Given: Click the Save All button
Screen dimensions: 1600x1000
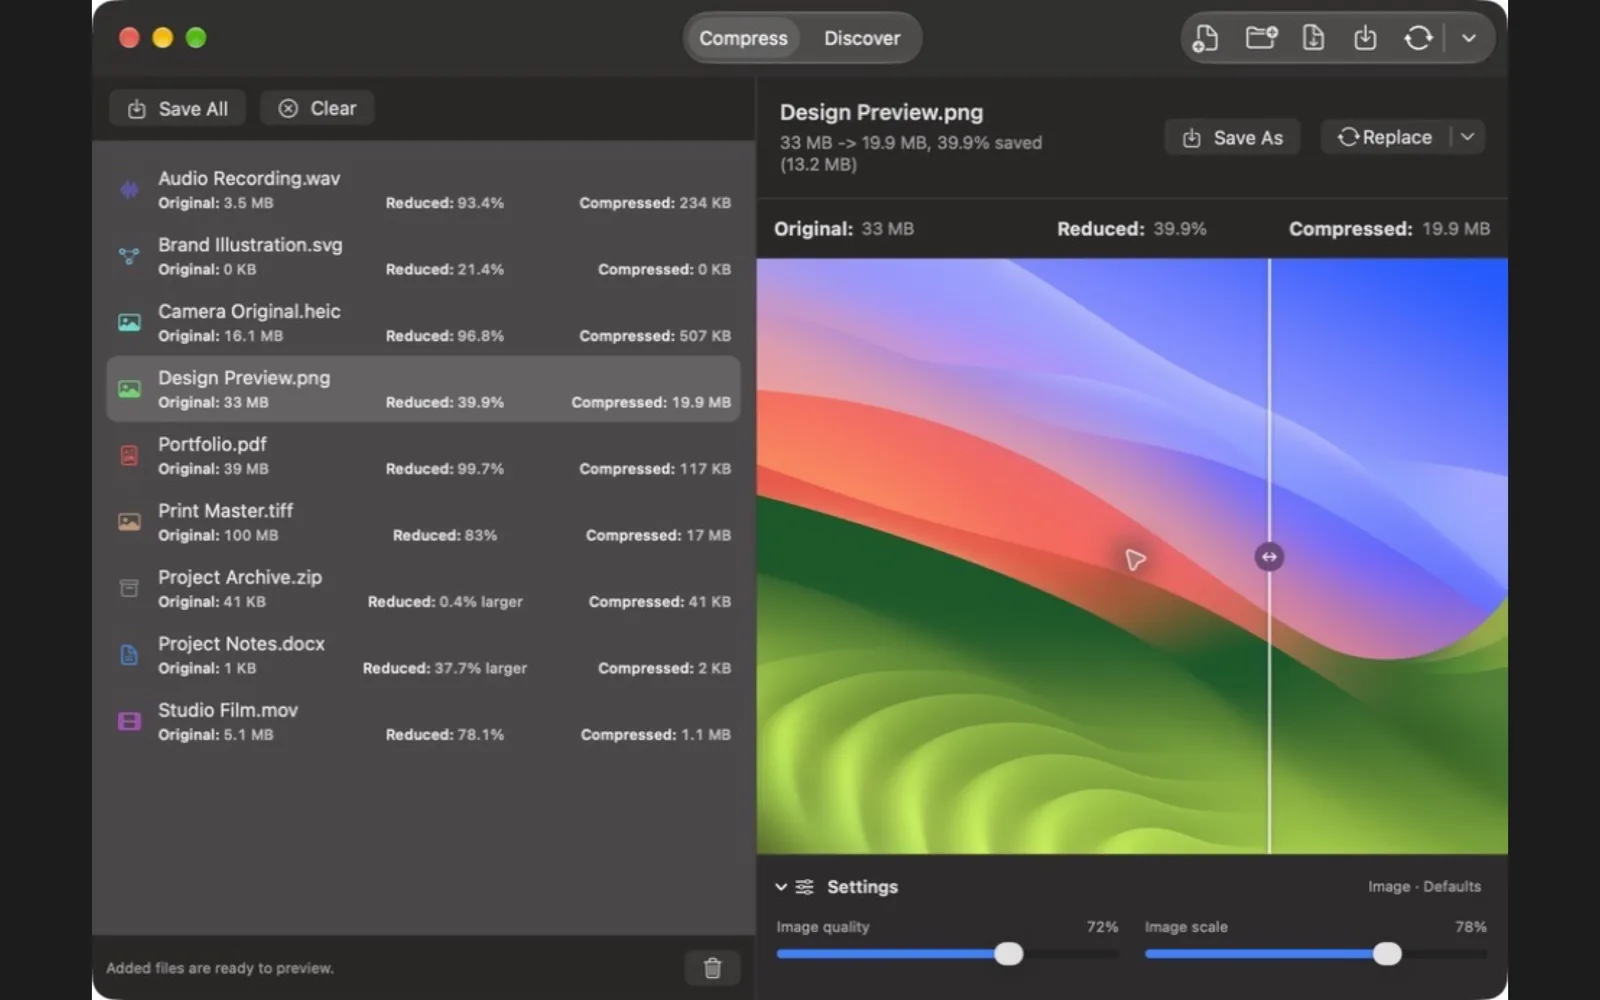Looking at the screenshot, I should tap(177, 108).
